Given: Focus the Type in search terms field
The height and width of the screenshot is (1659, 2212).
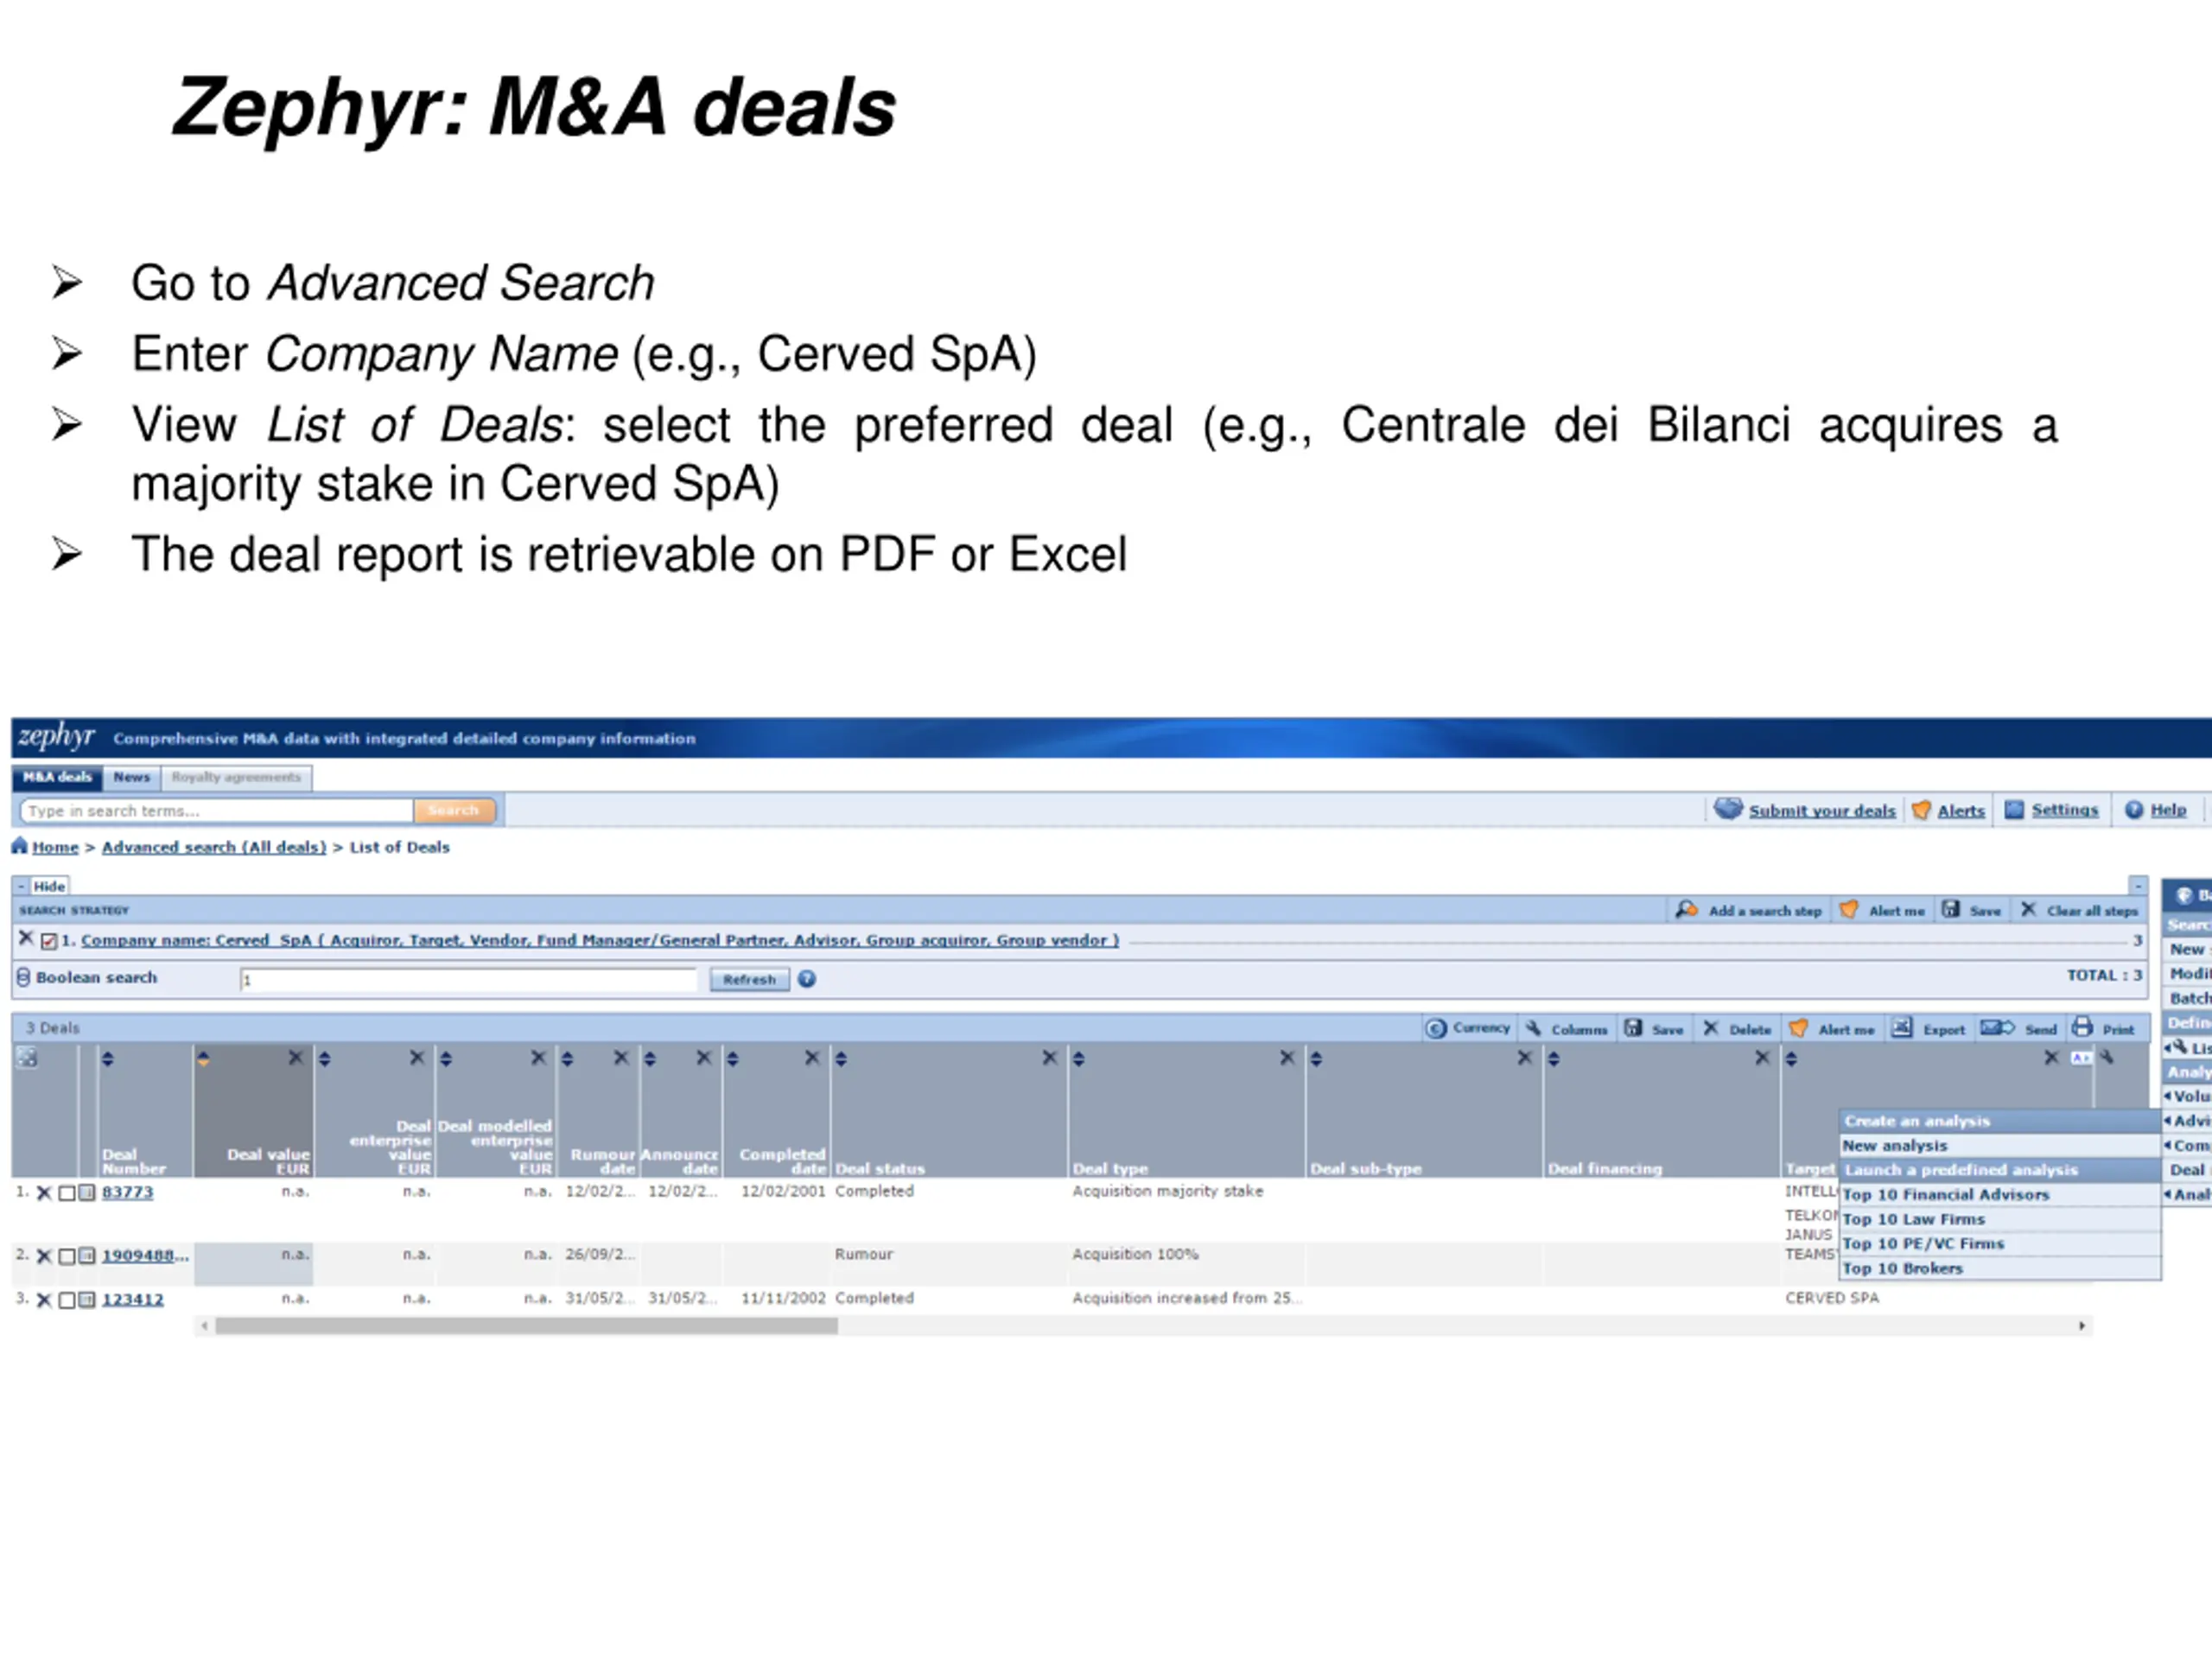Looking at the screenshot, I should pos(216,811).
